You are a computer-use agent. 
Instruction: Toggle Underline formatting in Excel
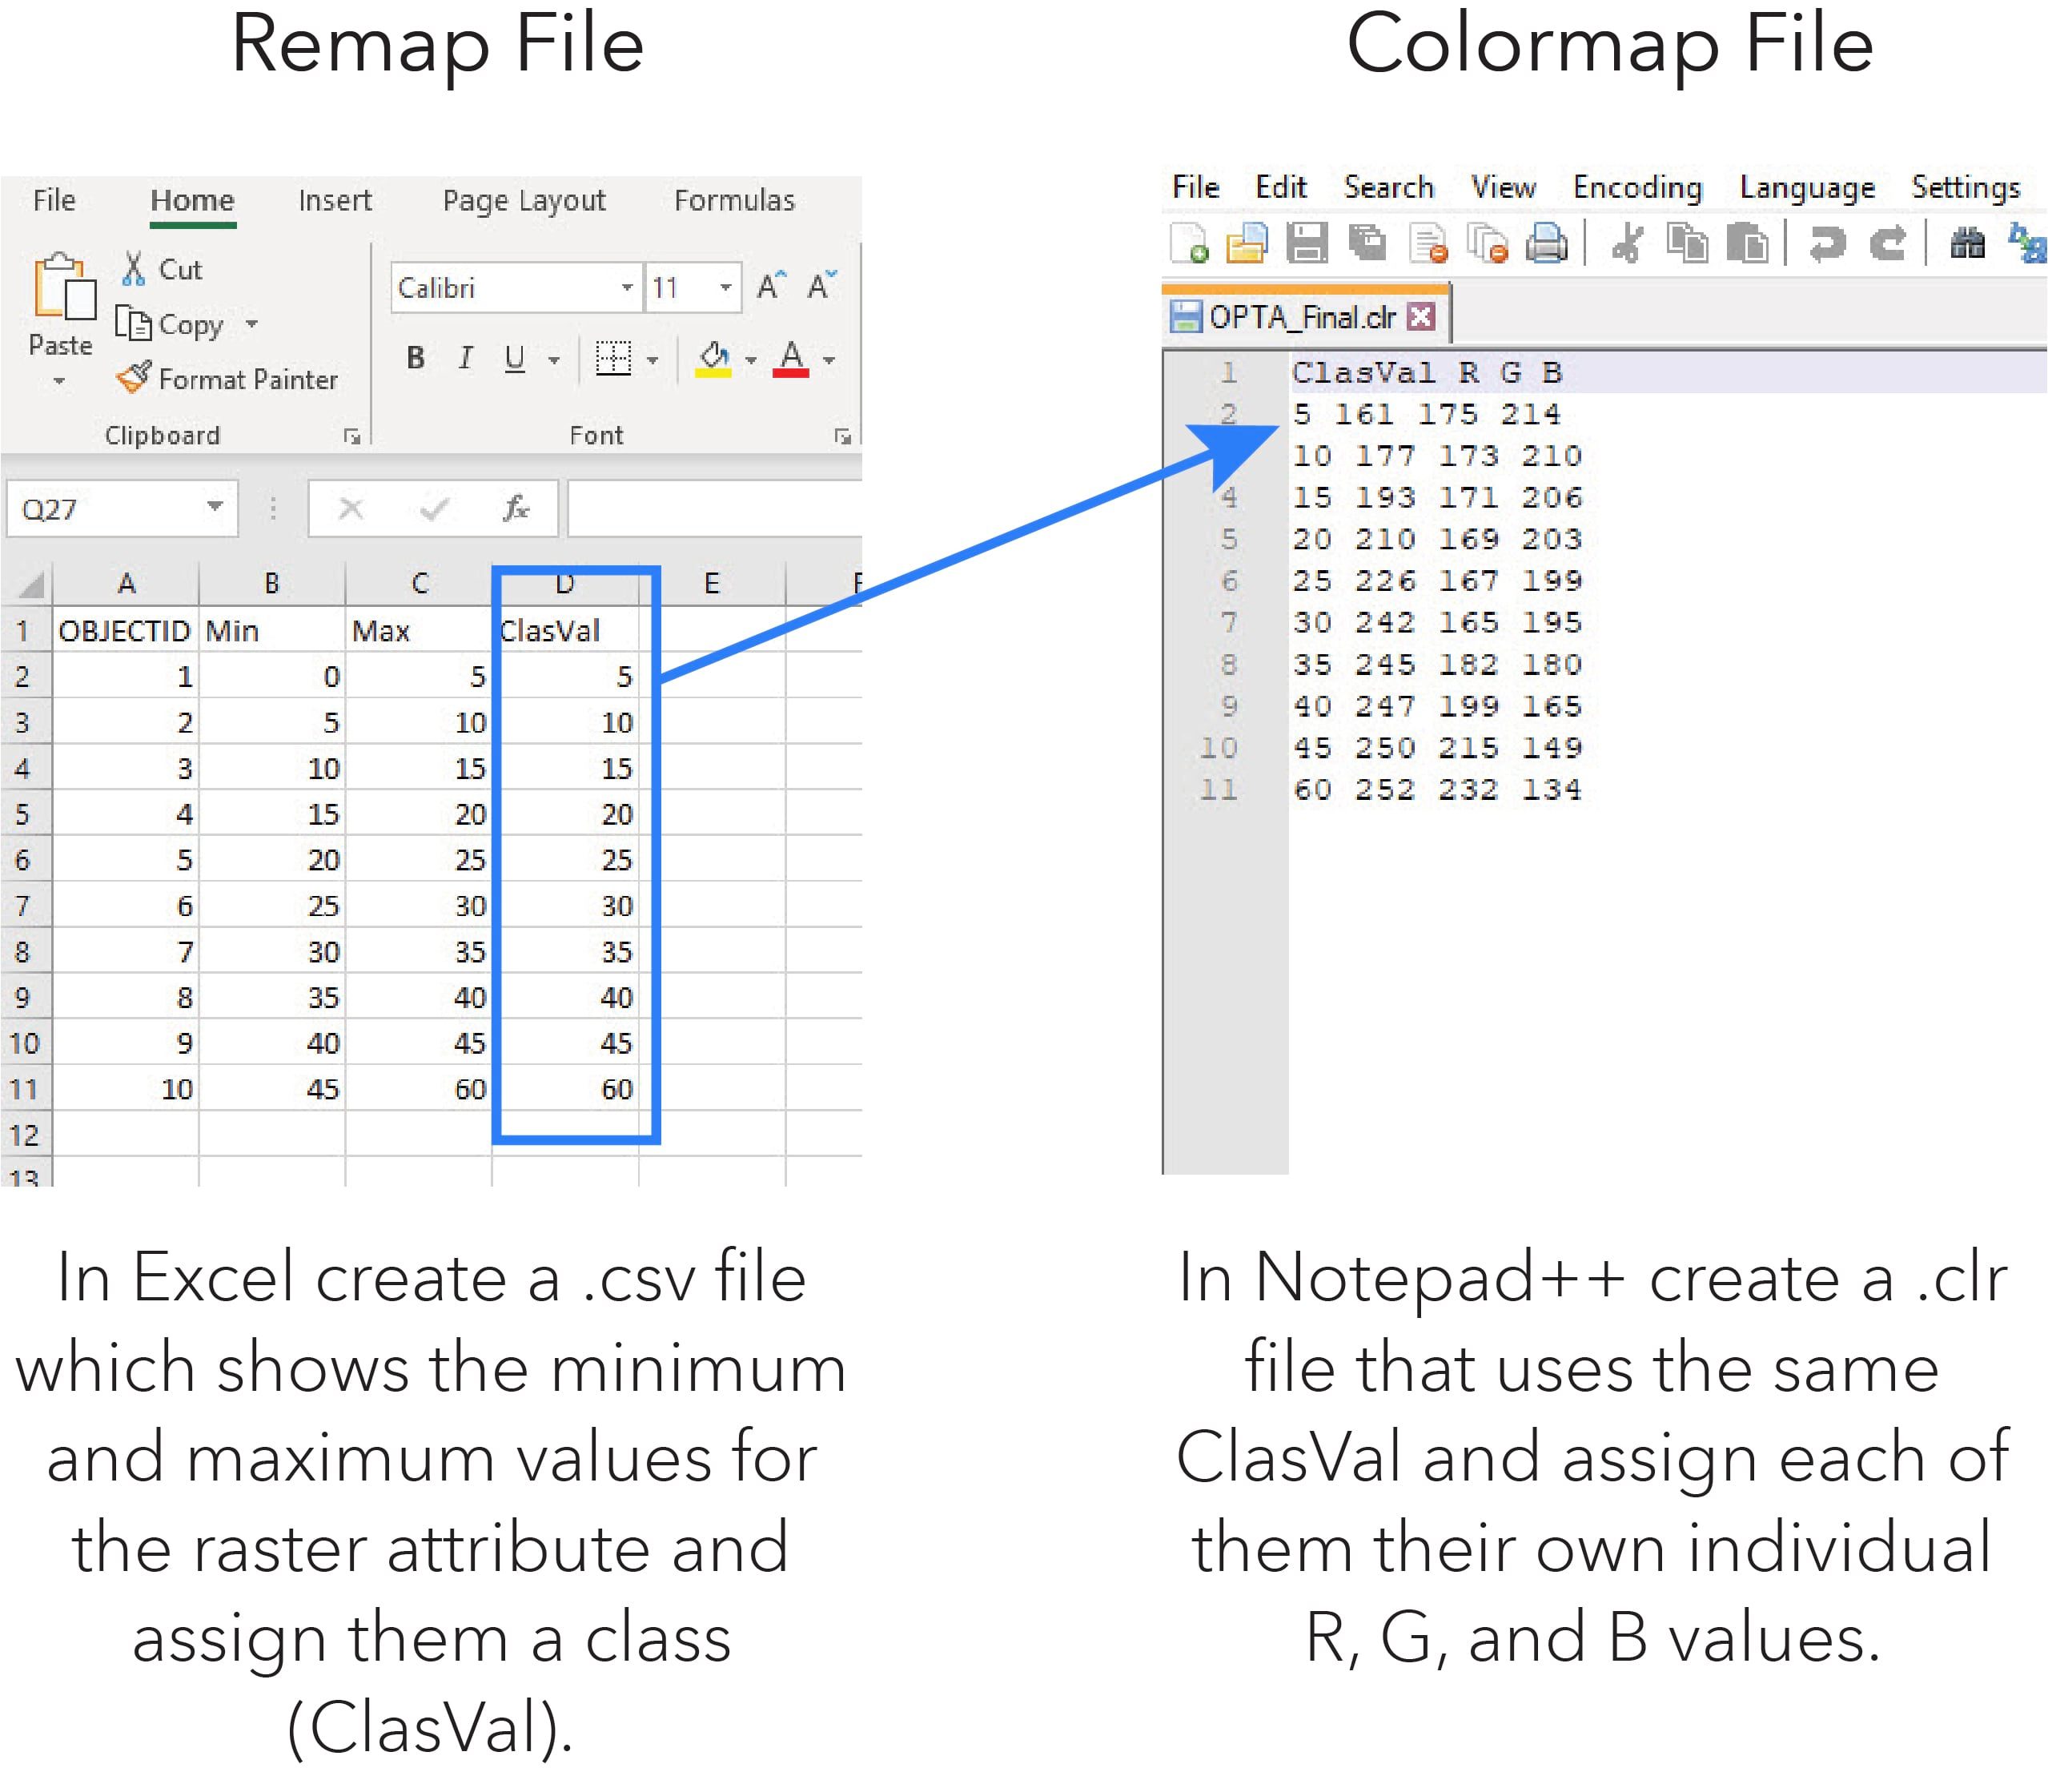(x=514, y=358)
